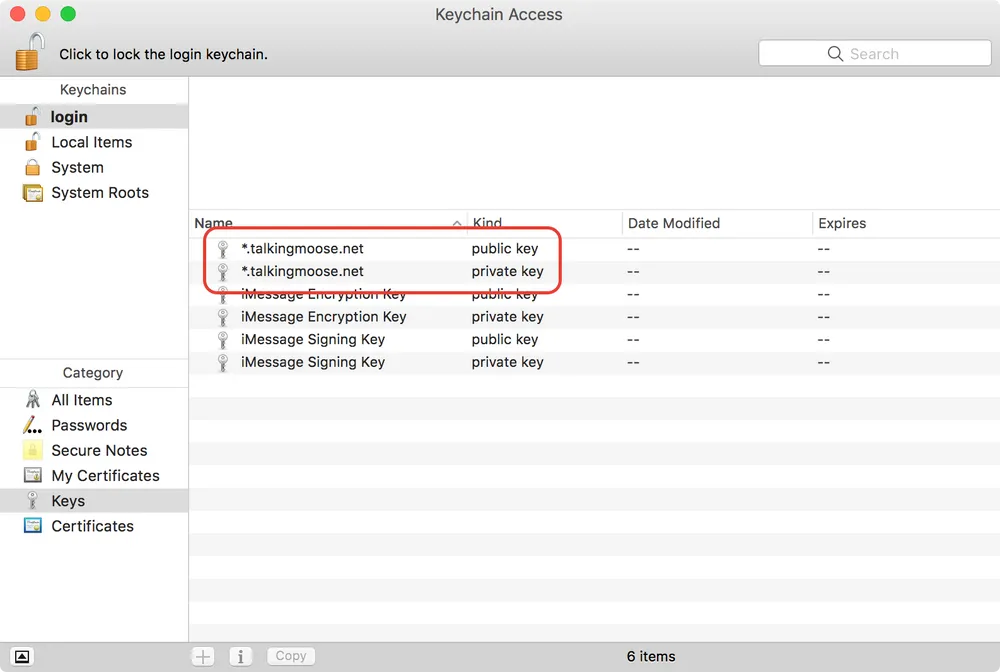This screenshot has width=1000, height=672.
Task: Select the All Items keyring icon
Action: (x=32, y=399)
